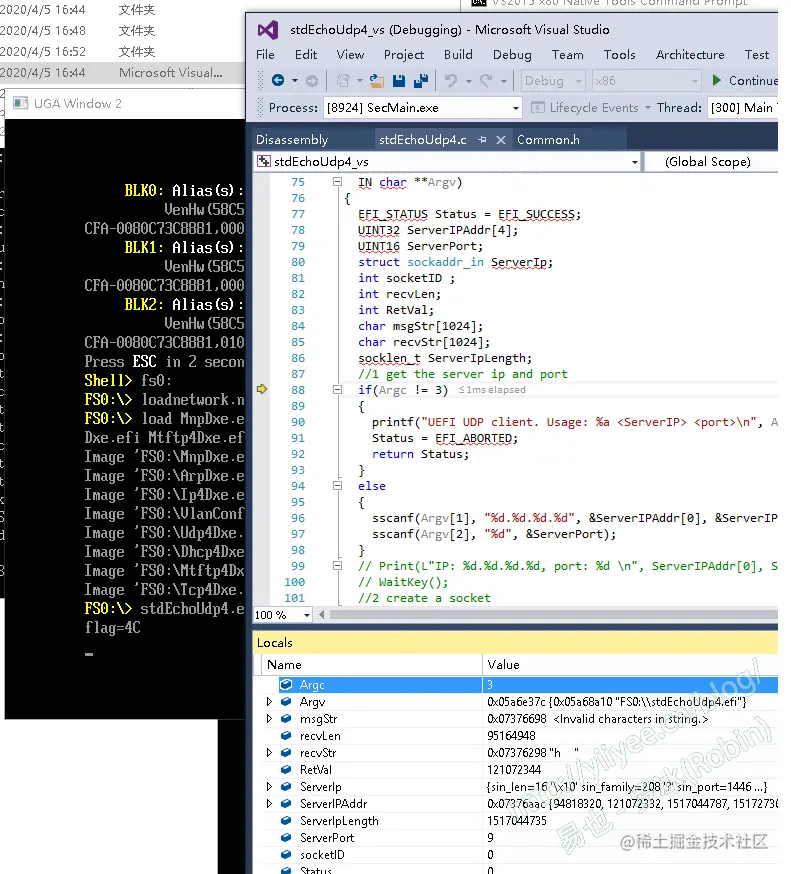Expand the ServerIPAddr array in Locals
This screenshot has width=791, height=874.
(x=269, y=803)
